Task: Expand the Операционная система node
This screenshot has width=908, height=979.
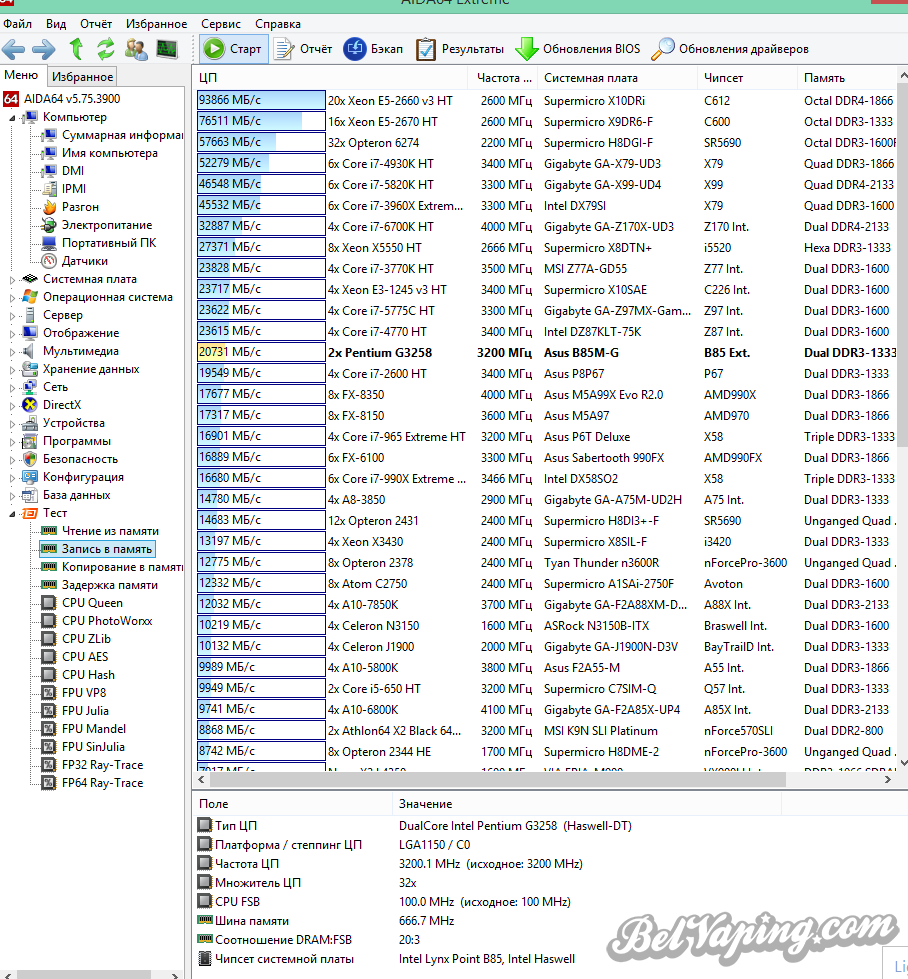Action: pos(12,298)
